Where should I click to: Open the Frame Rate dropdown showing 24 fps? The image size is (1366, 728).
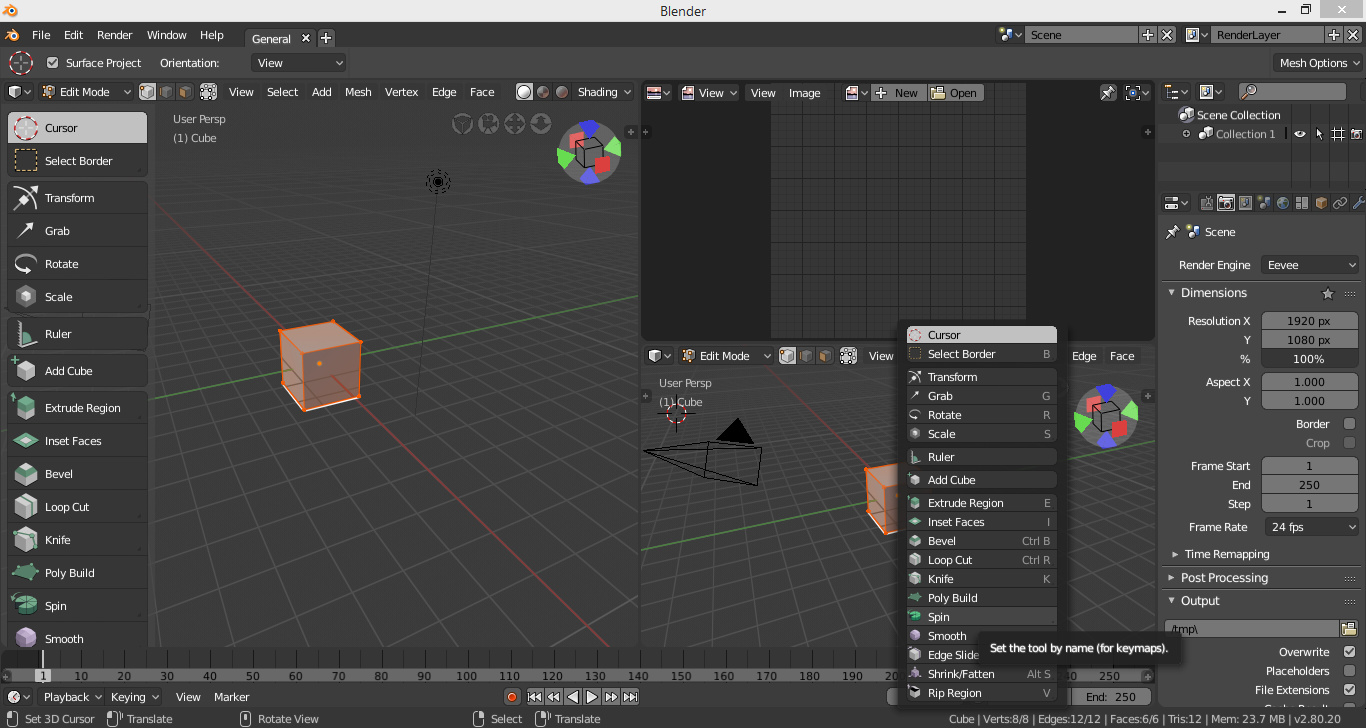coord(1310,527)
